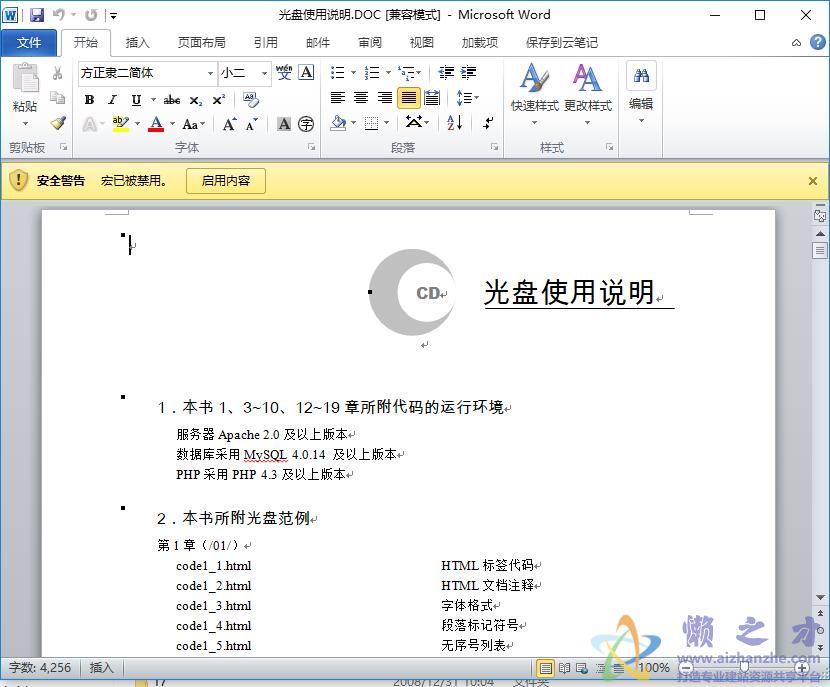Toggle Justify alignment button
The image size is (830, 687).
(x=409, y=98)
